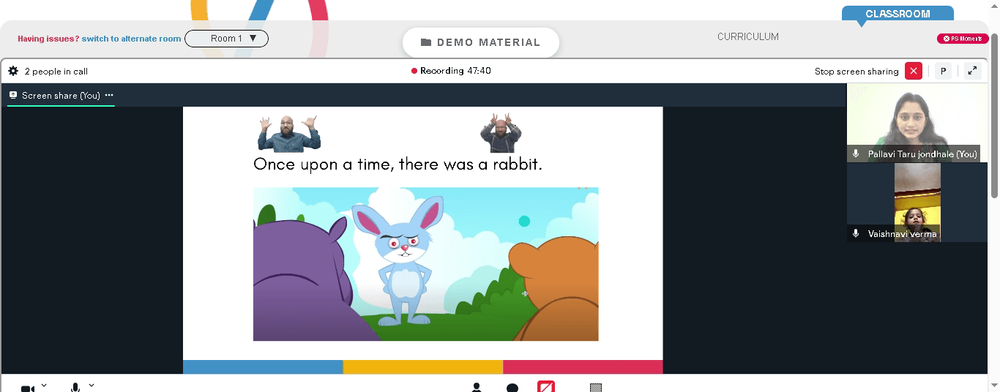This screenshot has width=1000, height=392.
Task: Click the red slashed screen share icon
Action: (x=546, y=386)
